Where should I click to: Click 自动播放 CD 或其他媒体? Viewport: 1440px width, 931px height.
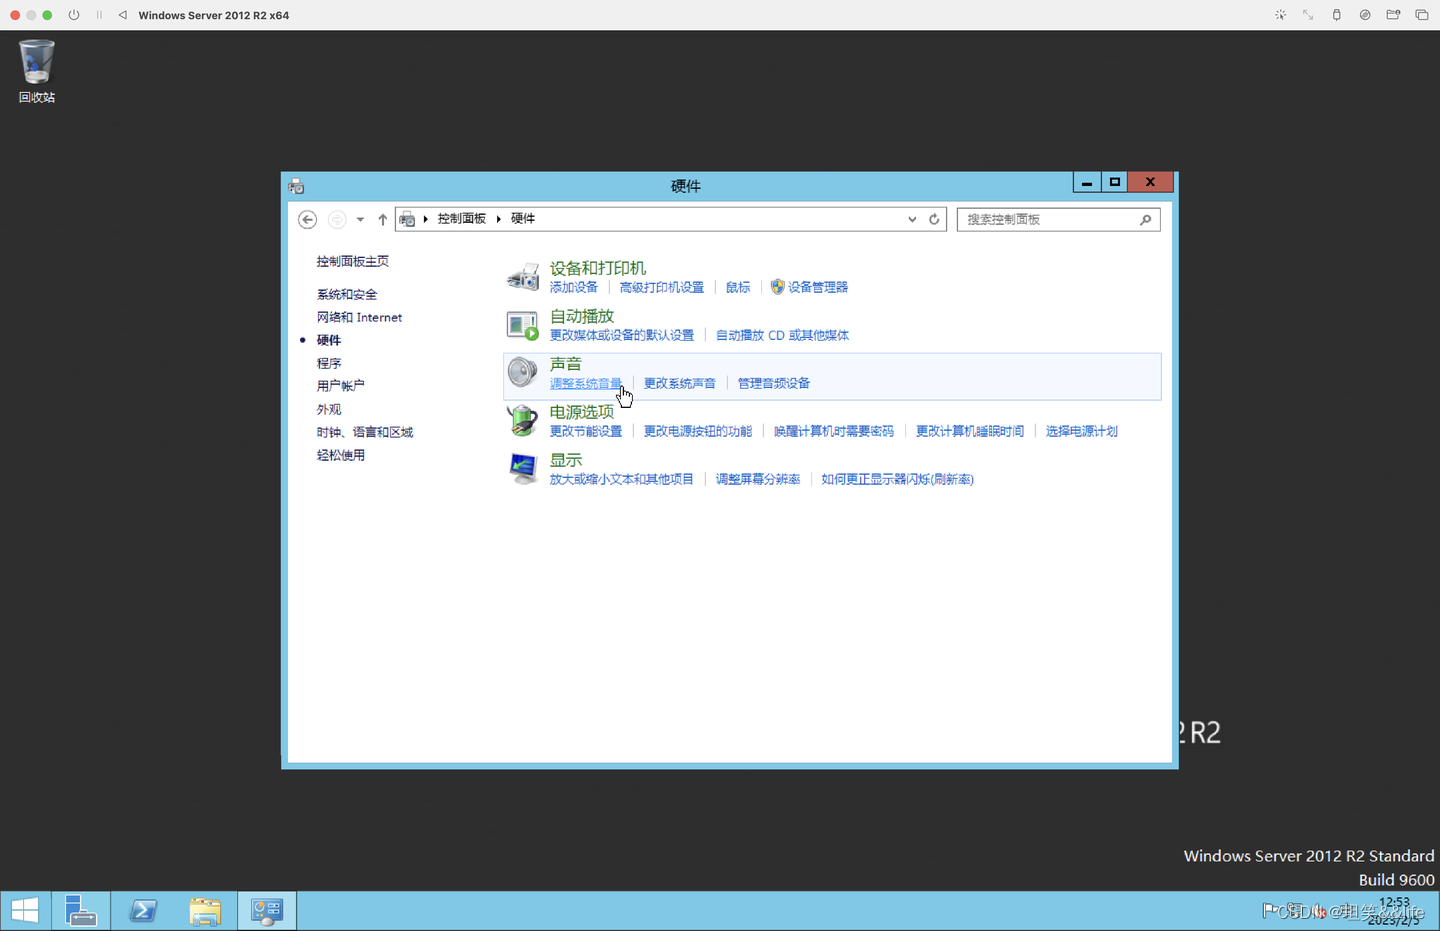(782, 335)
